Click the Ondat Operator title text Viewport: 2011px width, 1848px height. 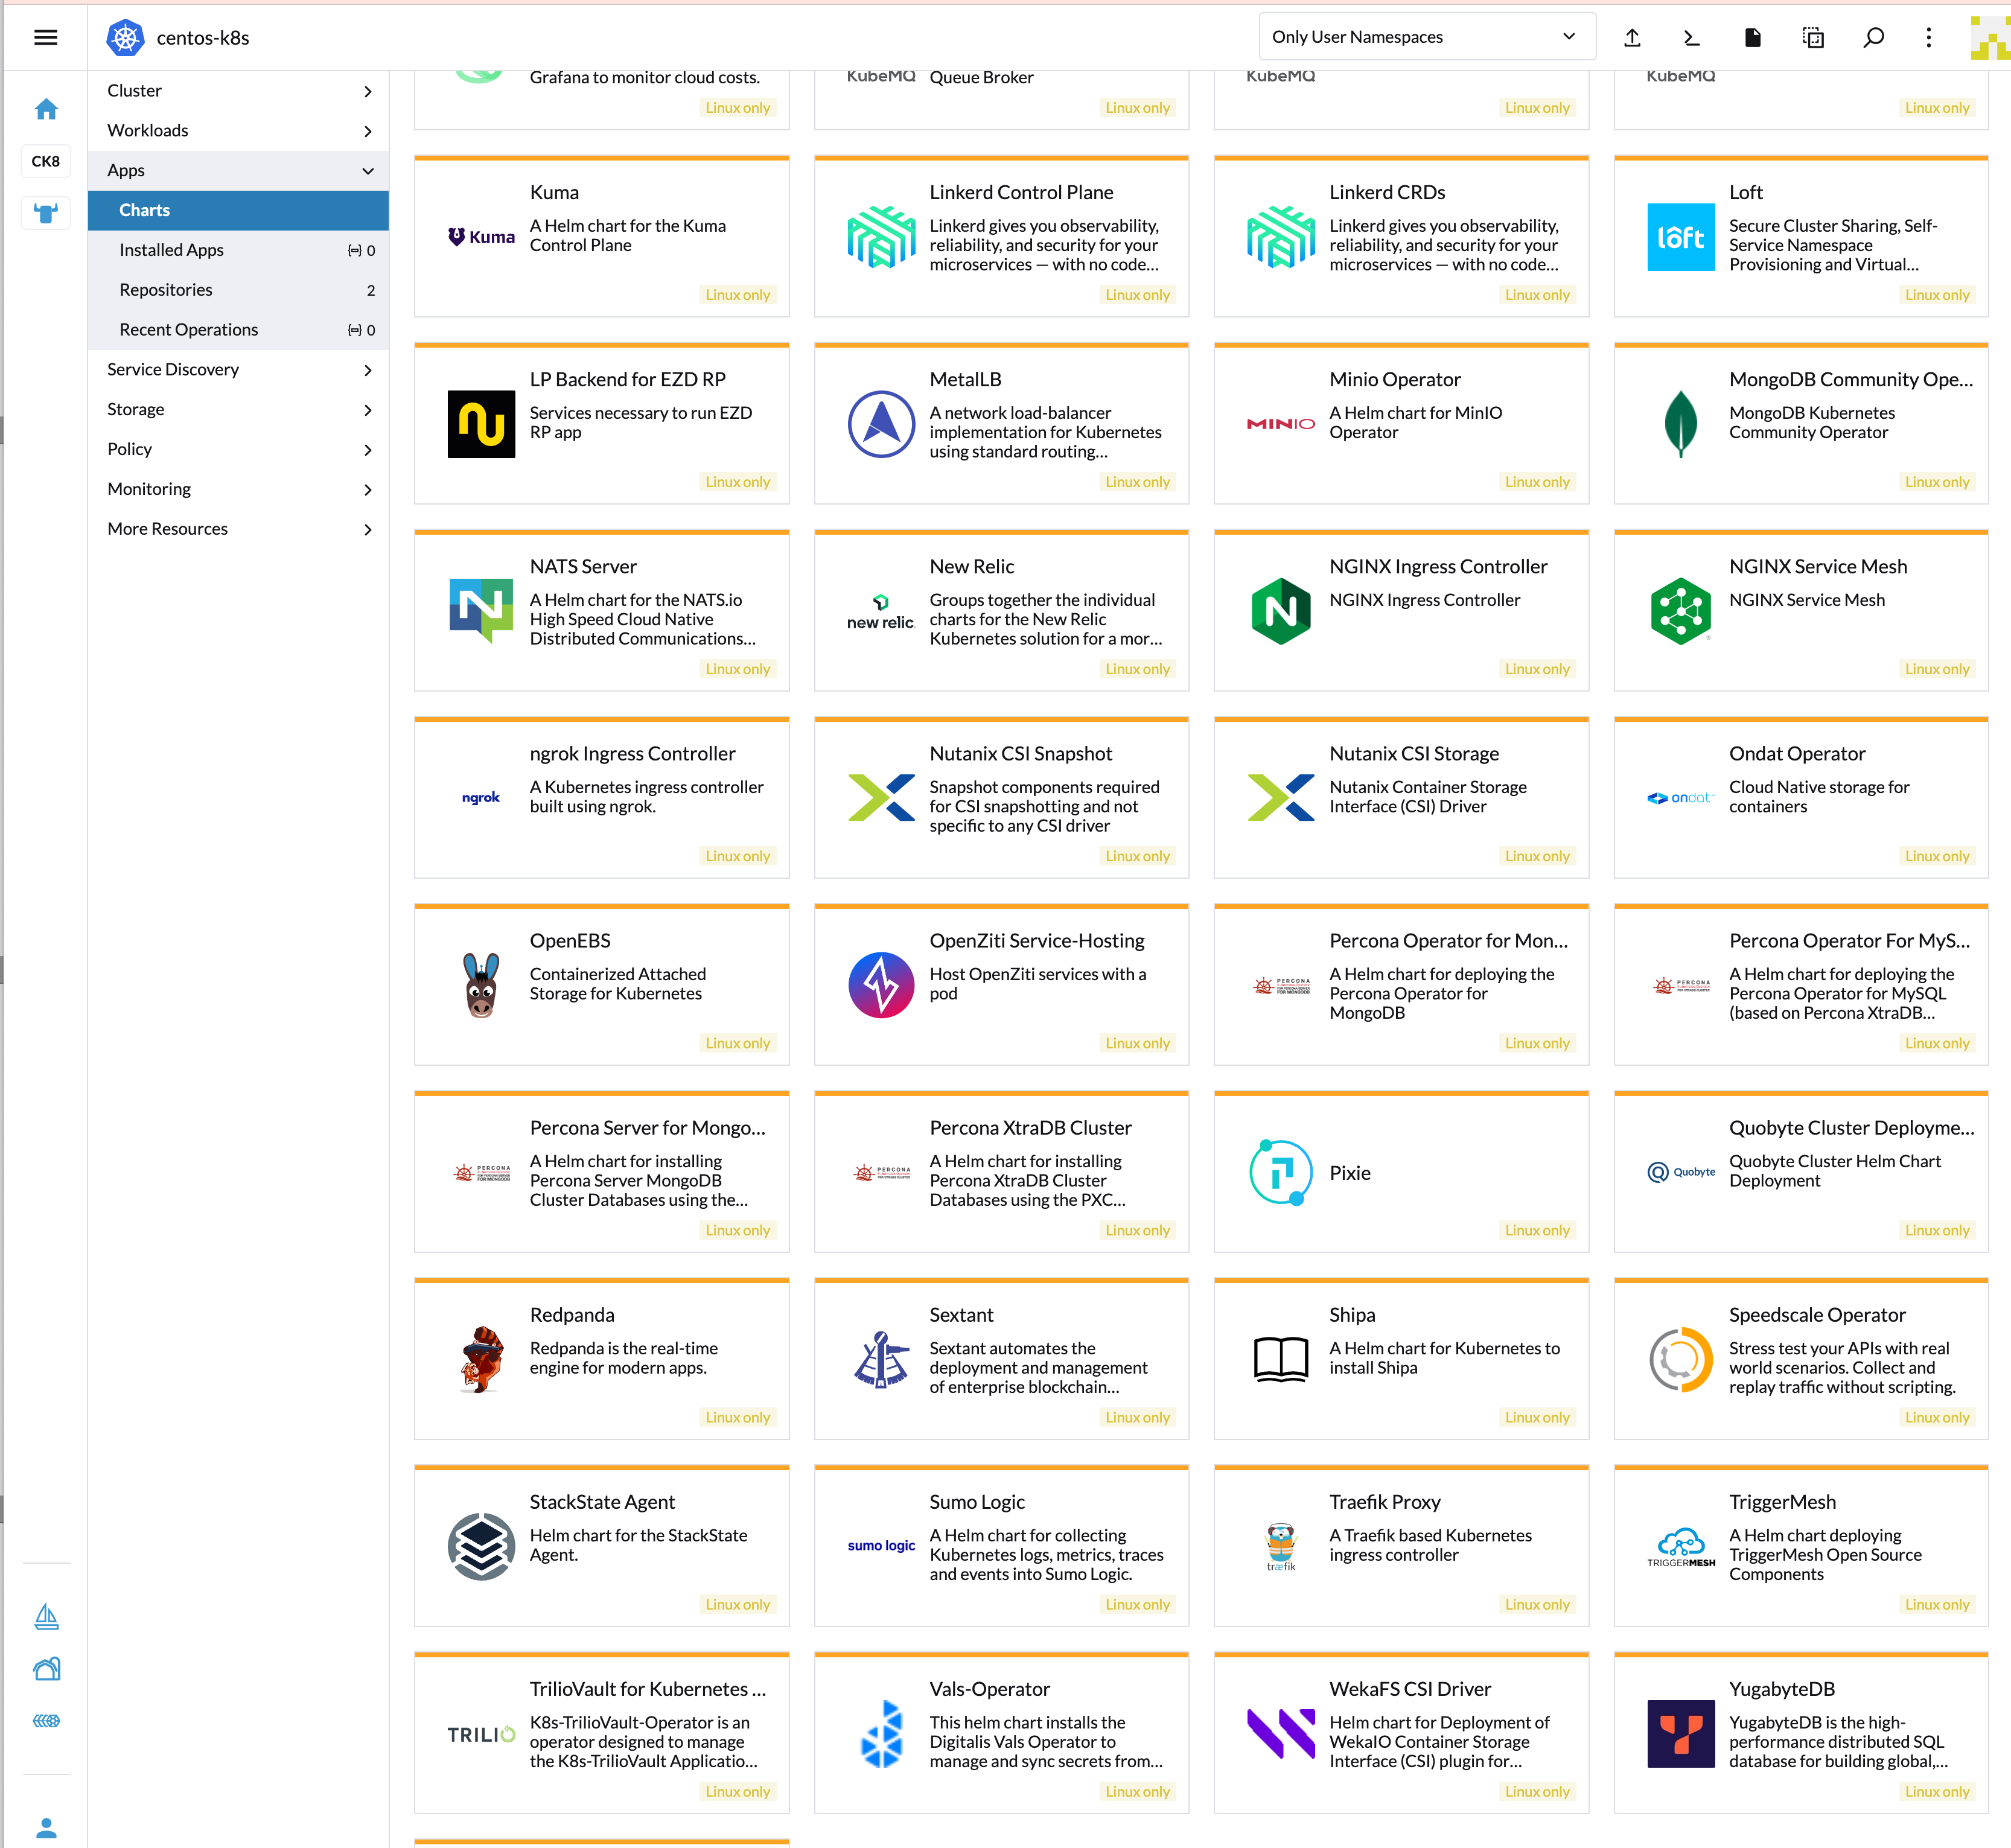[1797, 753]
